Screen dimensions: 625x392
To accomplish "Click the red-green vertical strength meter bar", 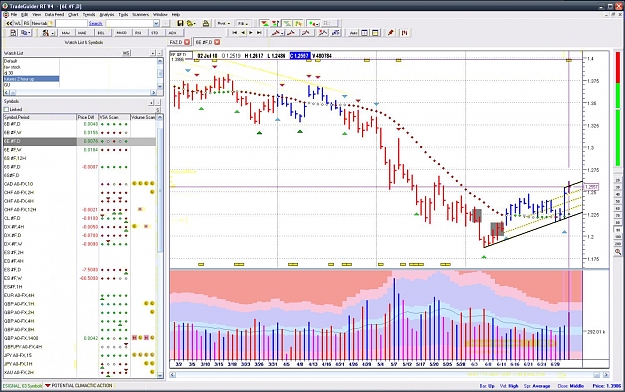I will 618,109.
